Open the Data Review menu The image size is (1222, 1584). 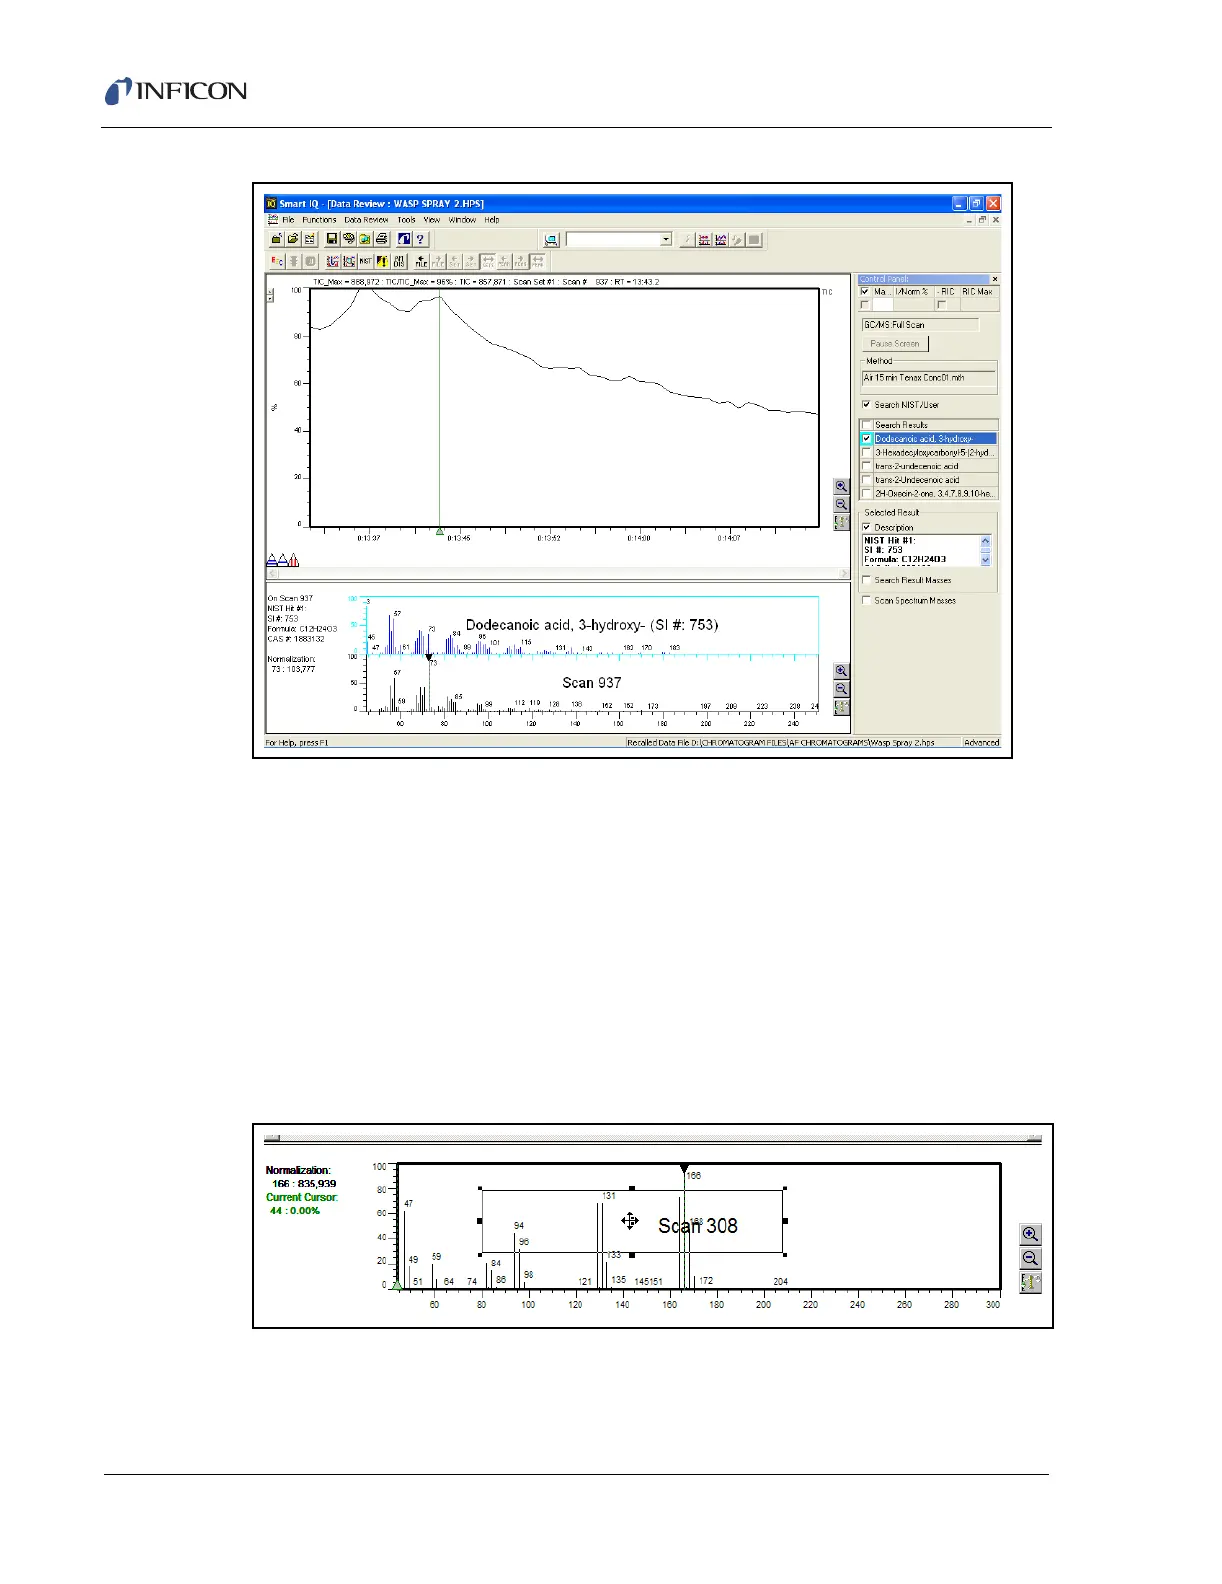[x=366, y=220]
